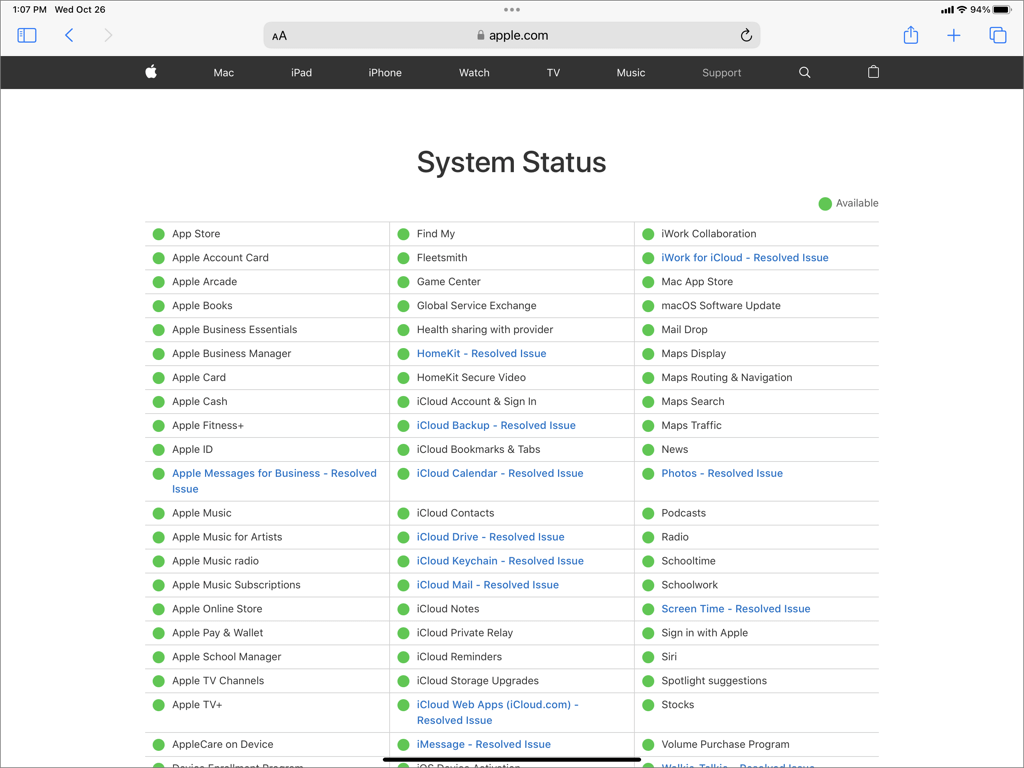This screenshot has width=1024, height=768.
Task: Tap the forward navigation arrow
Action: [108, 35]
